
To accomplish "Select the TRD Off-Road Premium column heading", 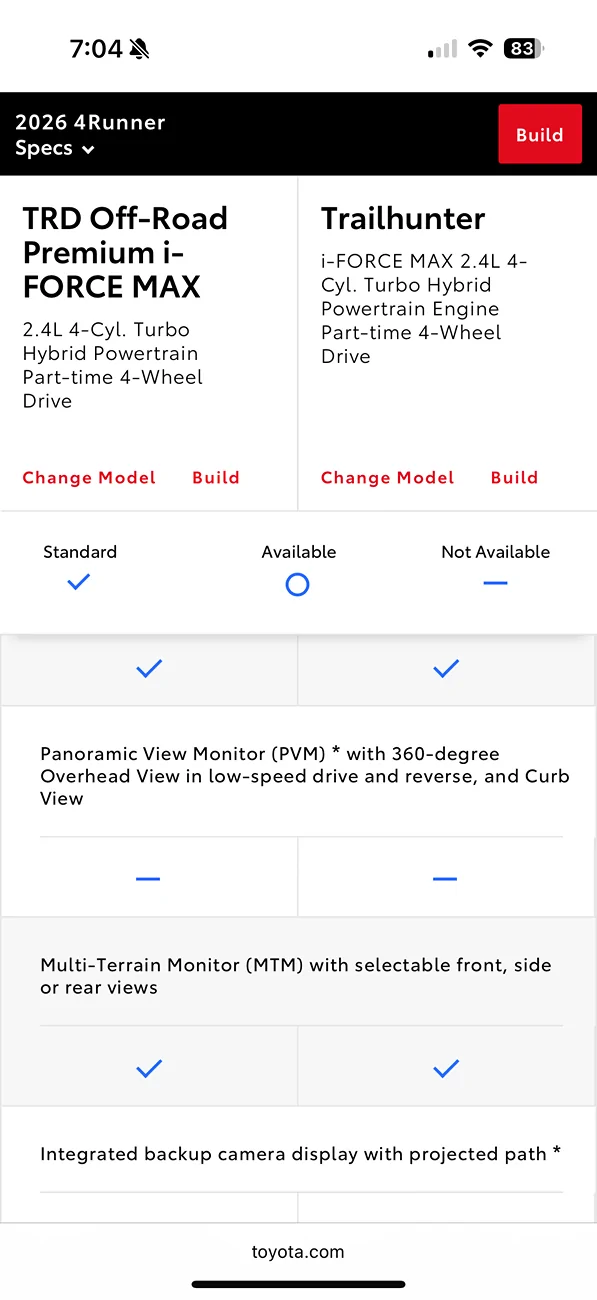I will tap(125, 252).
